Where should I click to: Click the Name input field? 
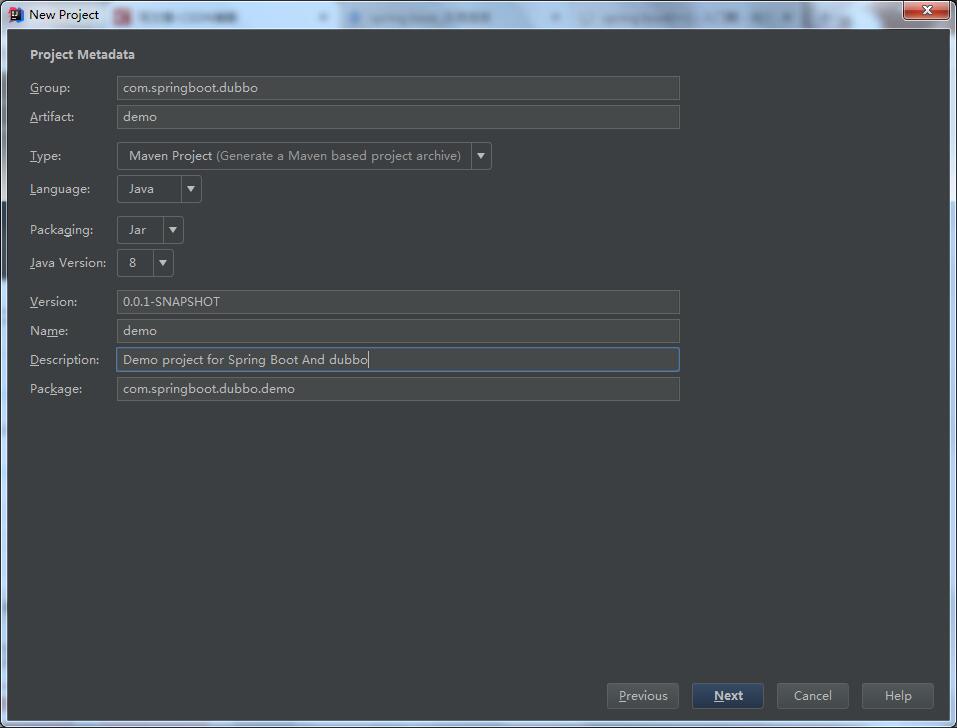pos(398,331)
